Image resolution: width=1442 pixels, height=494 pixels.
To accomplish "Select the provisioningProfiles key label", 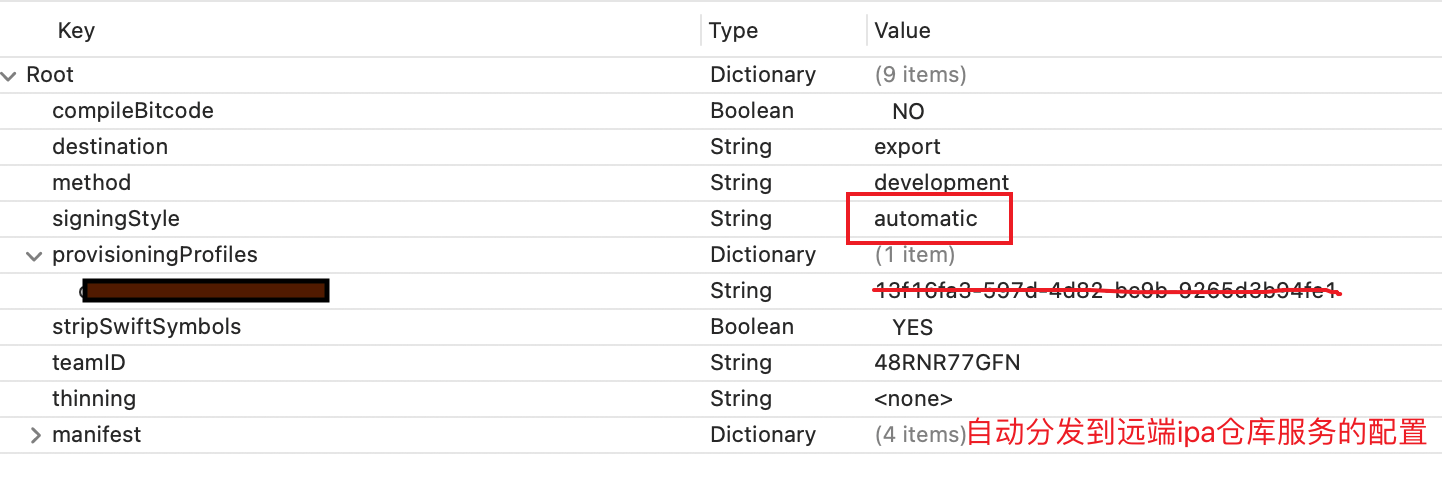I will pyautogui.click(x=155, y=255).
